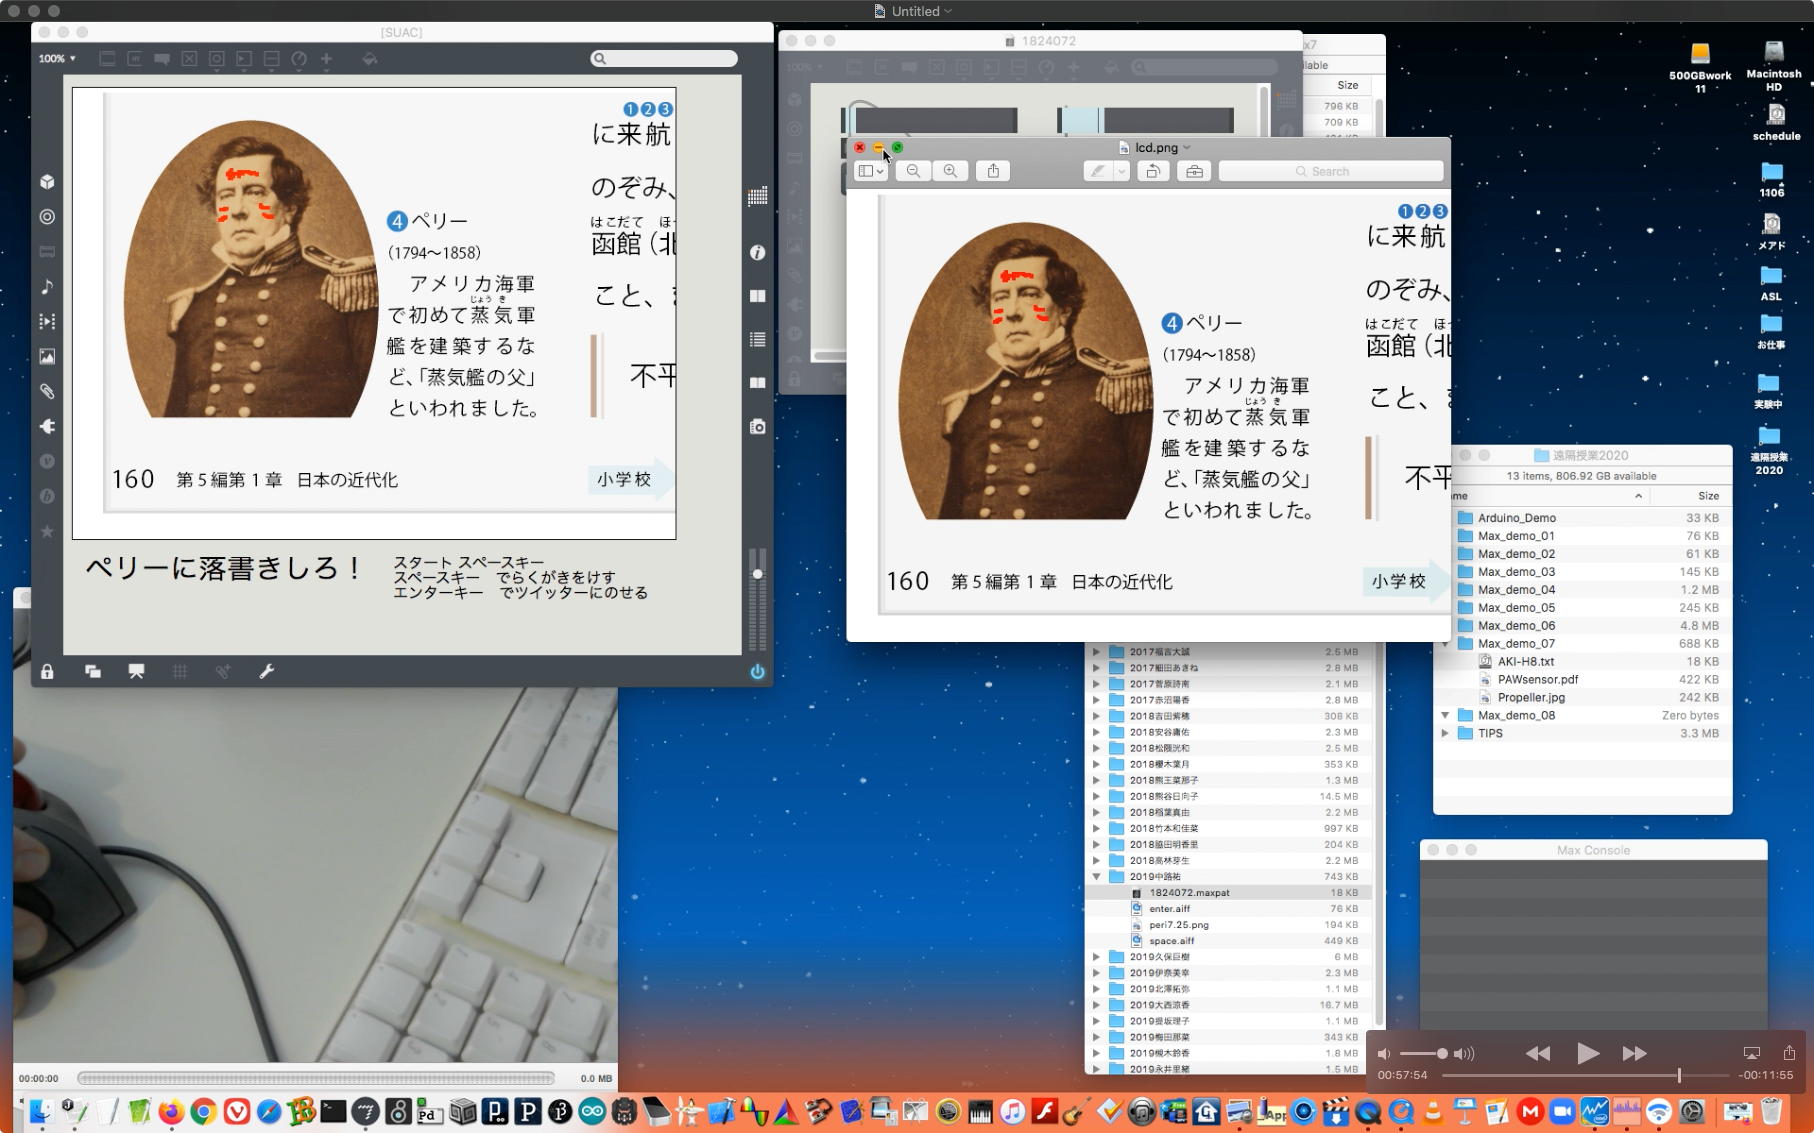Click the plus icon in Max top toolbar

click(326, 59)
